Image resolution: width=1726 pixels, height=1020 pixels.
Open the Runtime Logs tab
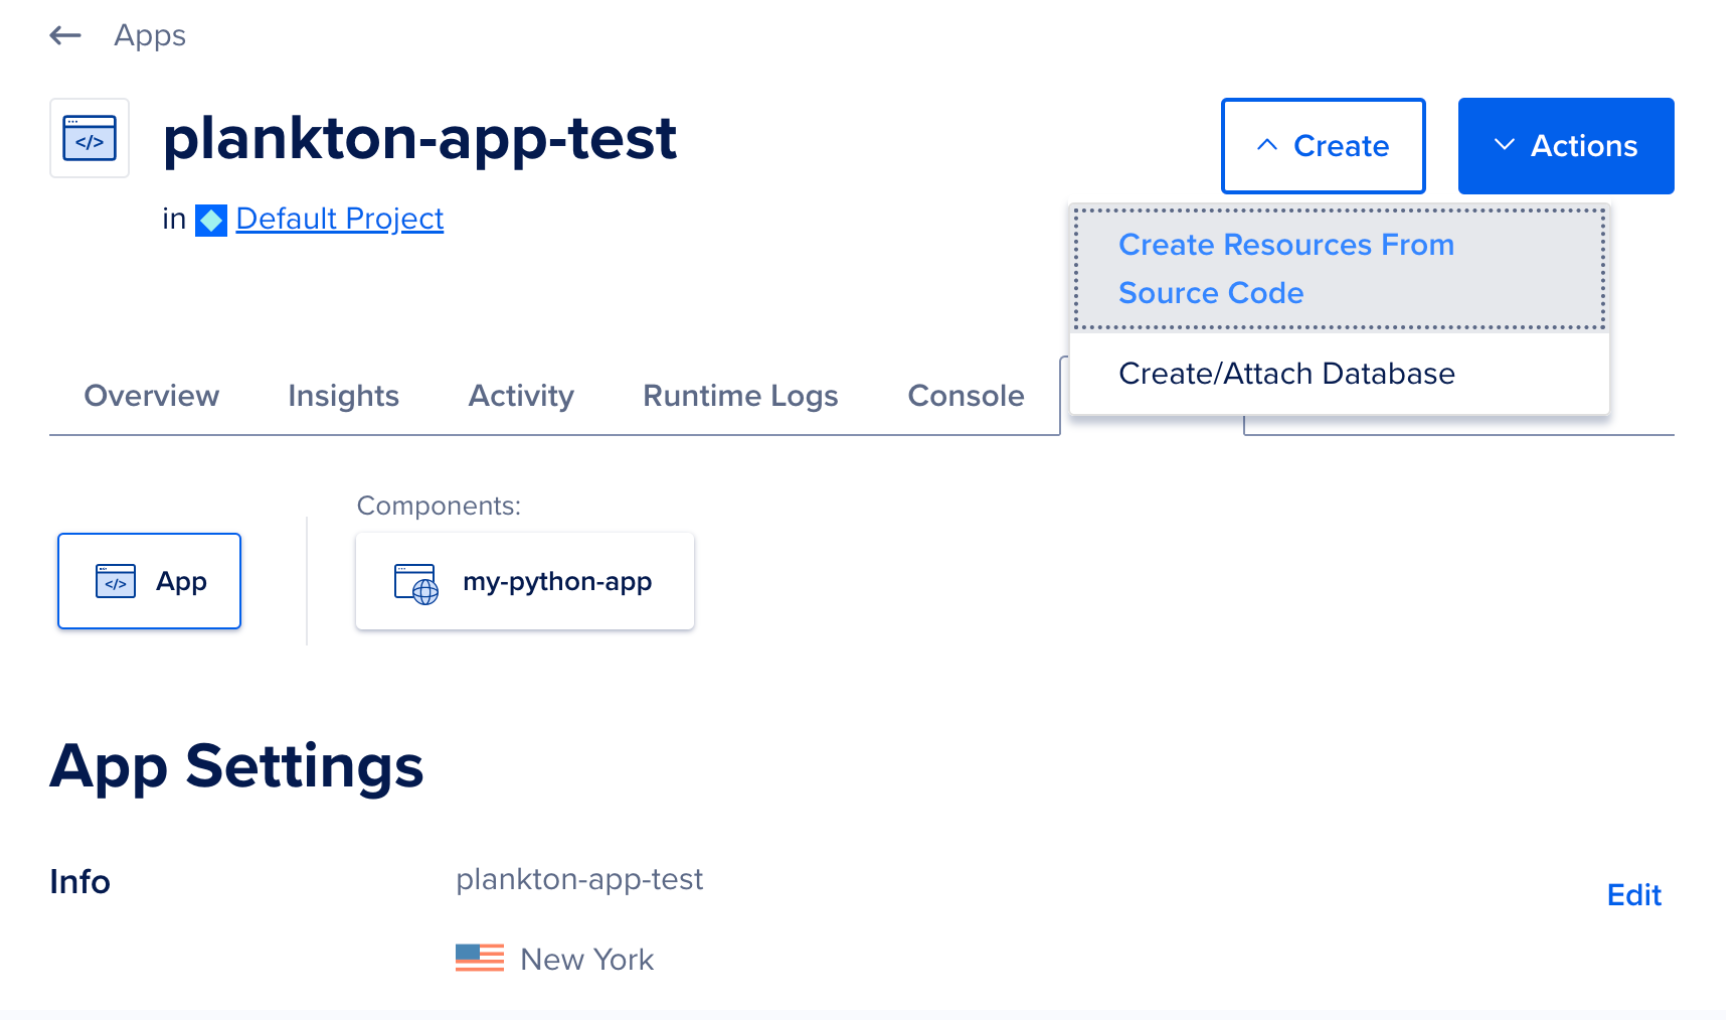[740, 396]
